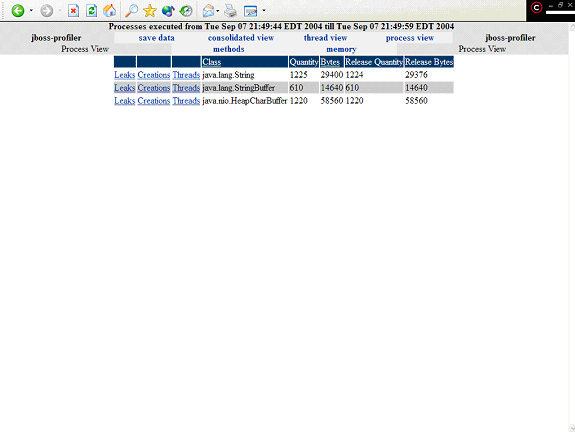Image resolution: width=575 pixels, height=432 pixels.
Task: Expand the Back button history dropdown arrow
Action: [31, 11]
